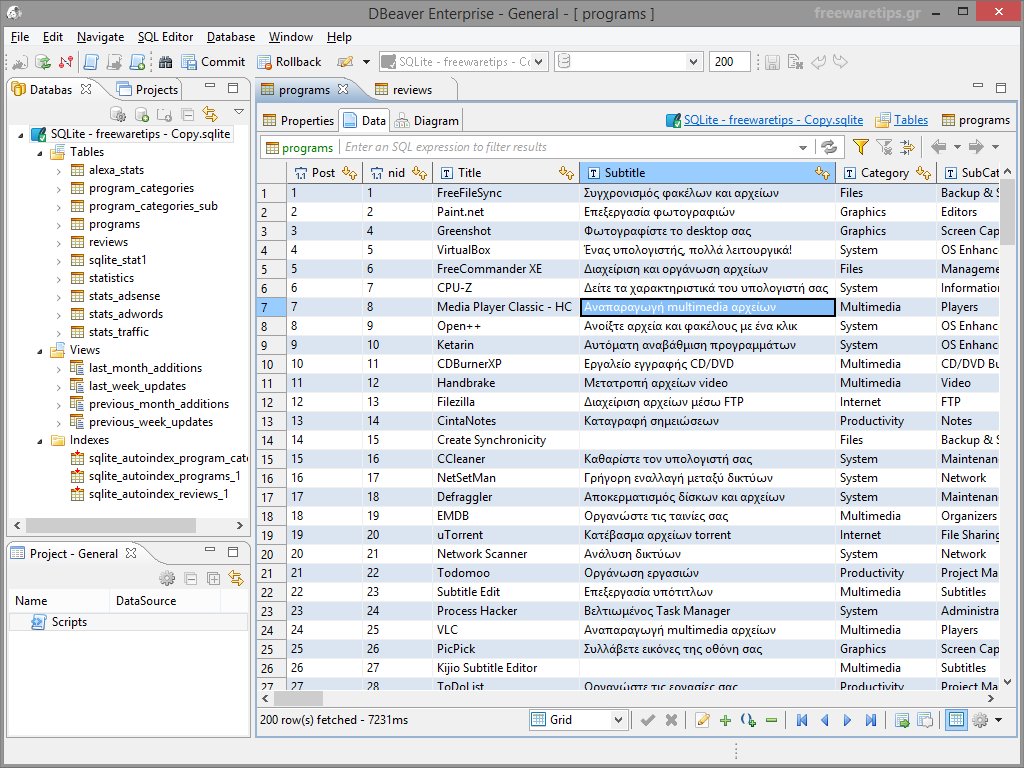
Task: Select the program_categories table
Action: click(x=141, y=188)
